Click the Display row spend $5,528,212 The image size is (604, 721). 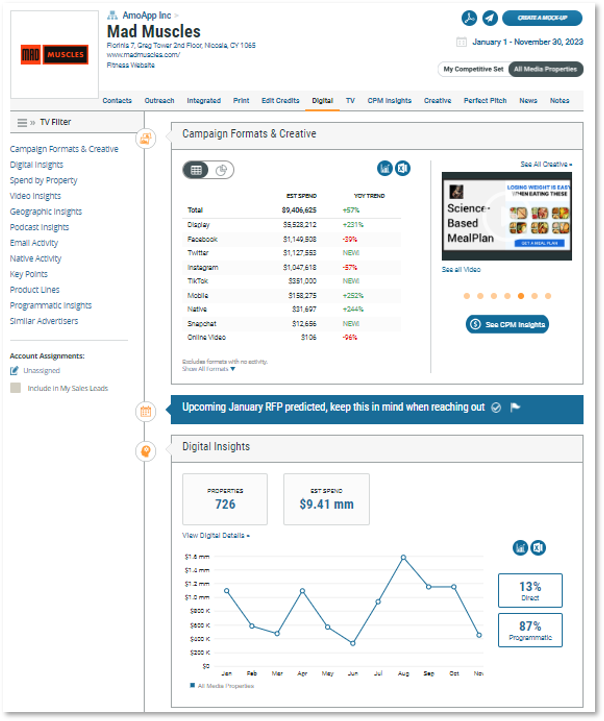pyautogui.click(x=299, y=225)
